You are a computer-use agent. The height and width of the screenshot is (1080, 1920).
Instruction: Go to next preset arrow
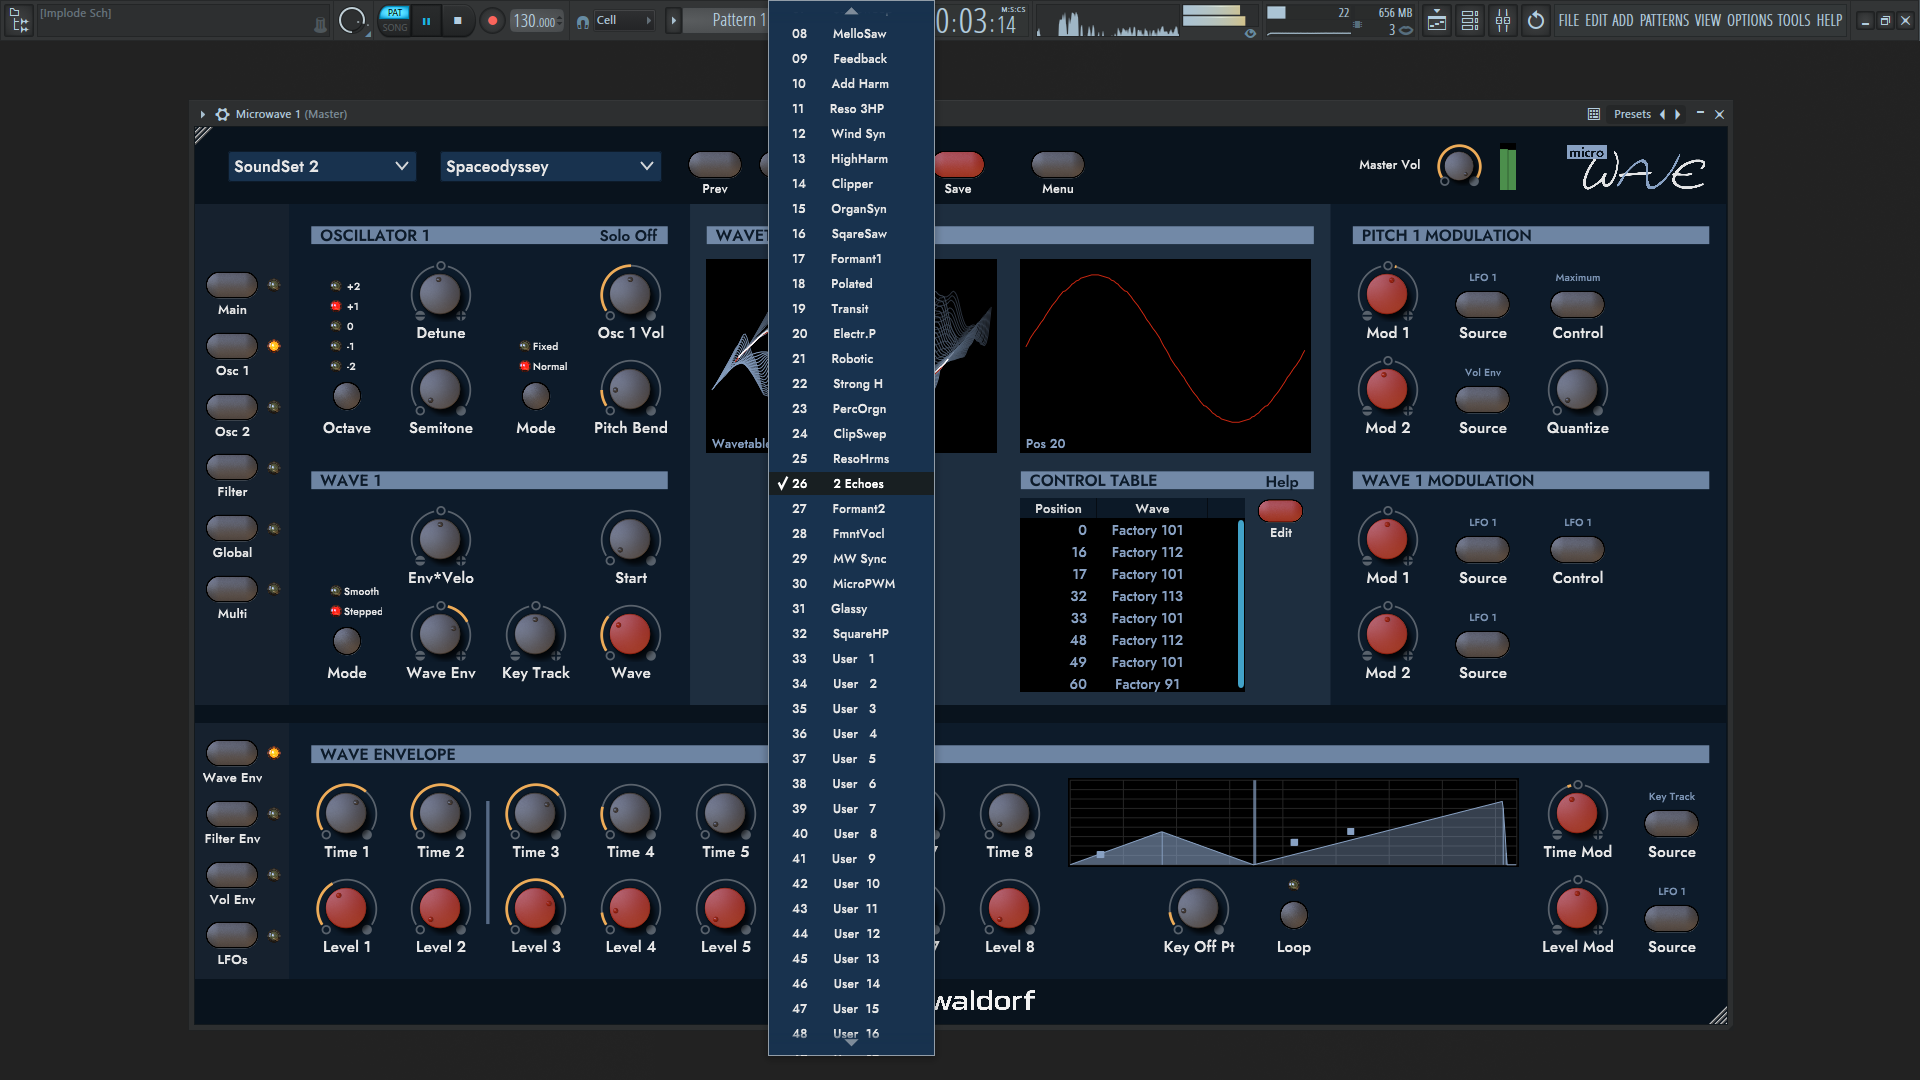click(1678, 114)
